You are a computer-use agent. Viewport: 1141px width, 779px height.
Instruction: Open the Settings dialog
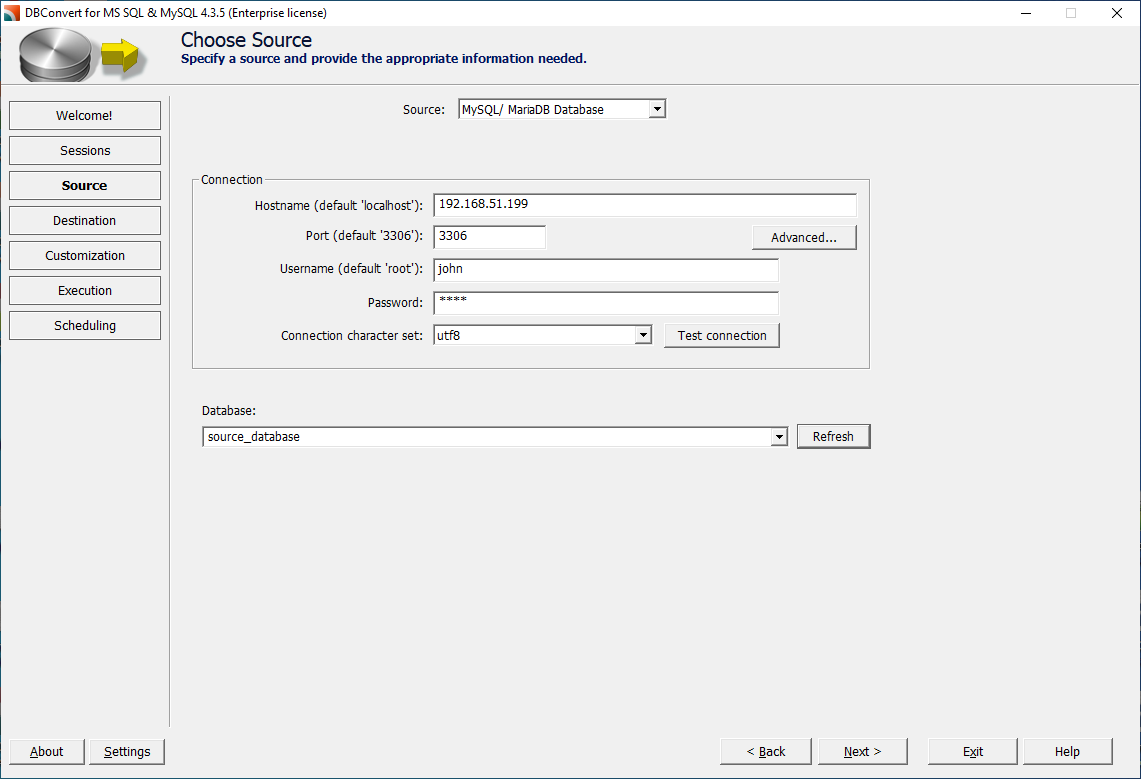(126, 751)
